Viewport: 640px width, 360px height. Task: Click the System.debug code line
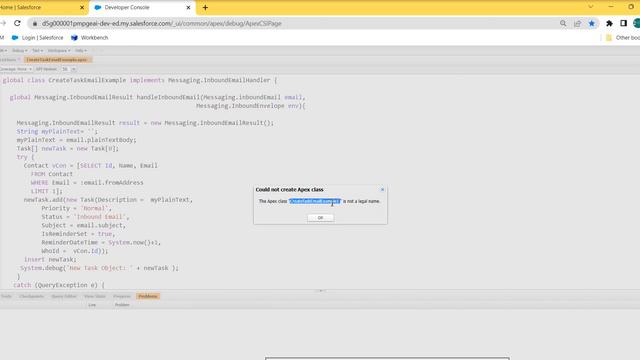coord(99,268)
